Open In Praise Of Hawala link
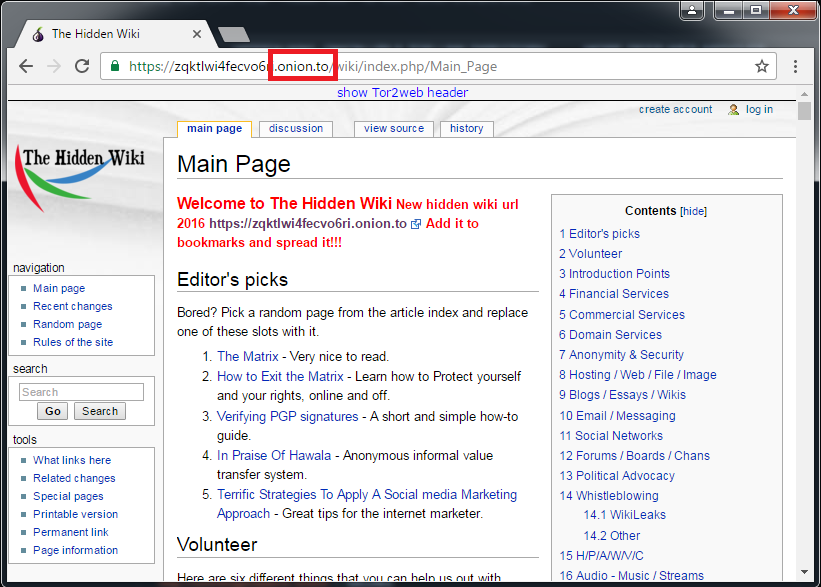 274,456
